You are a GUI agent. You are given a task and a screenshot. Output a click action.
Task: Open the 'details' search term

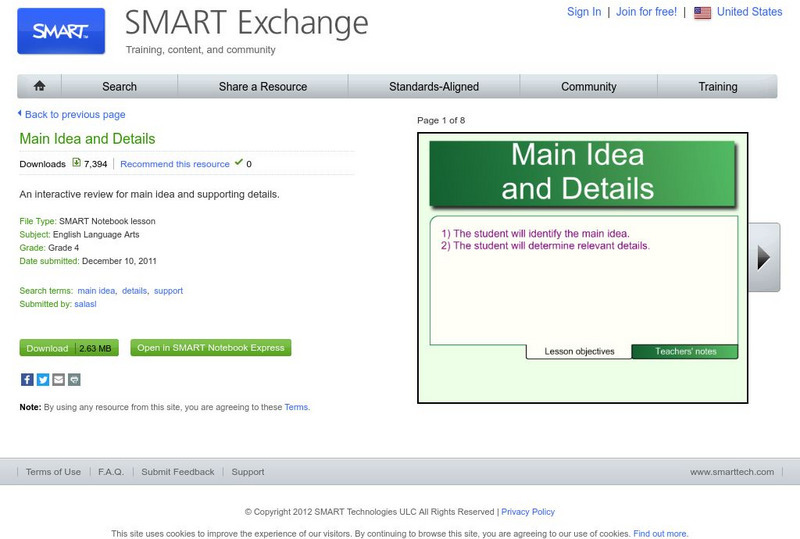coord(134,290)
